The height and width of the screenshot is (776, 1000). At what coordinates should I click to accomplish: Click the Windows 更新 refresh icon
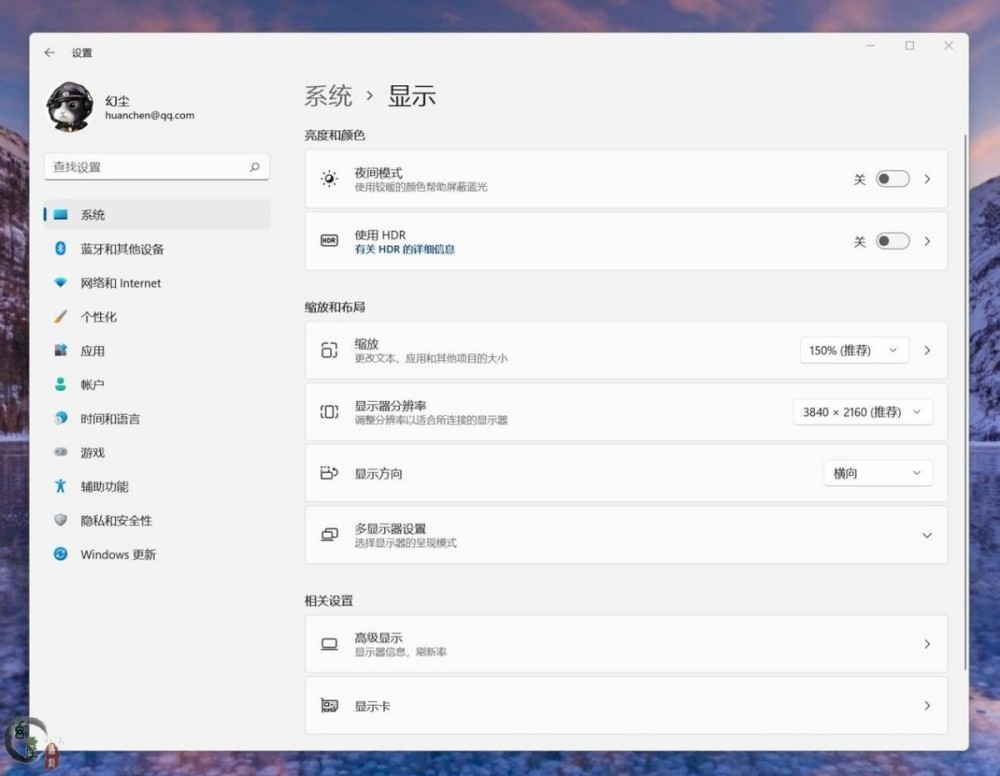click(x=61, y=553)
